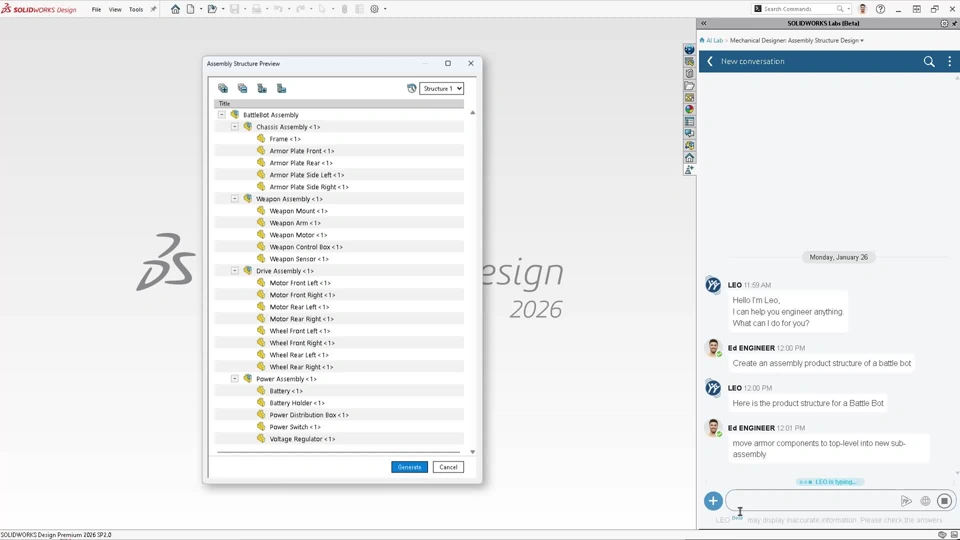Select the AI assistant task pane tab

(x=689, y=170)
